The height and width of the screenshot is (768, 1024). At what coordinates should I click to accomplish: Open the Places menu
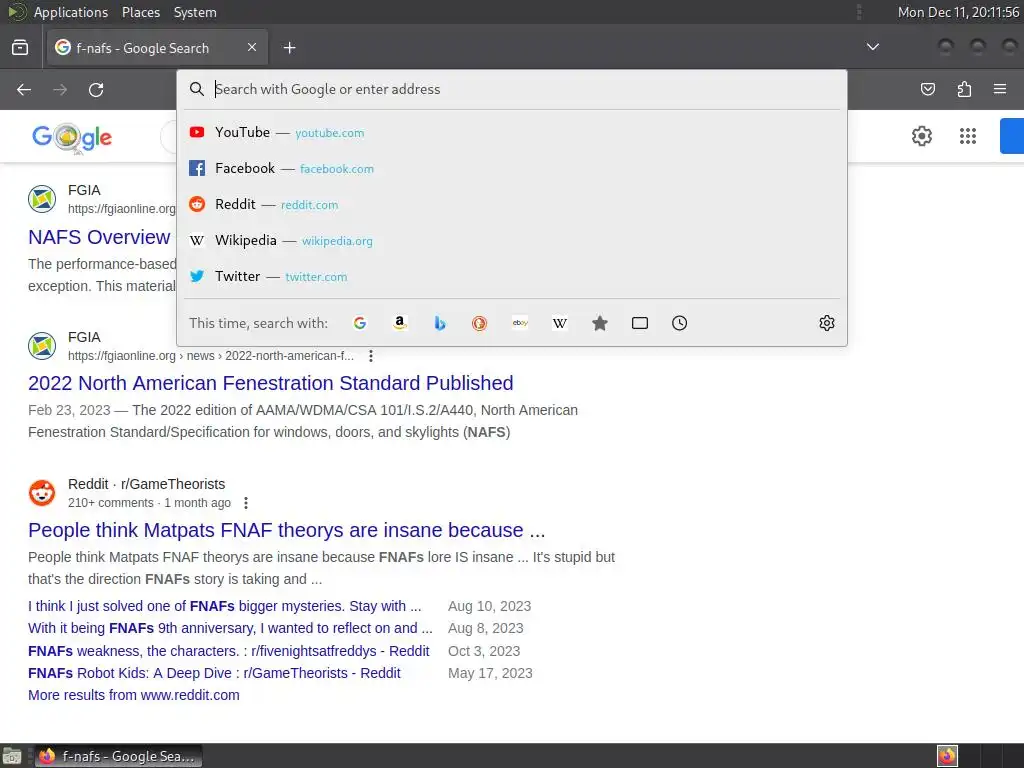click(x=140, y=12)
